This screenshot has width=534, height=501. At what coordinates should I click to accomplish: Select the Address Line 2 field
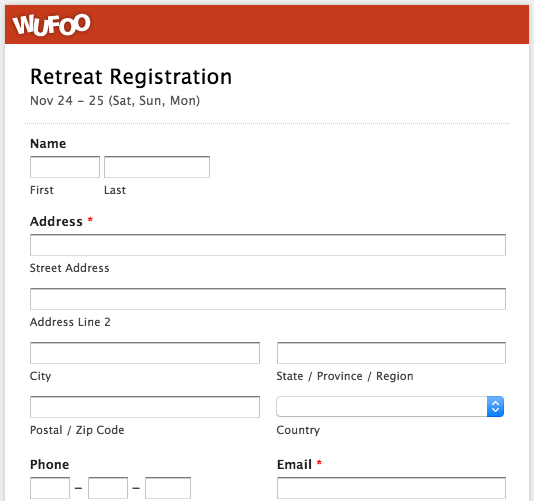[268, 299]
